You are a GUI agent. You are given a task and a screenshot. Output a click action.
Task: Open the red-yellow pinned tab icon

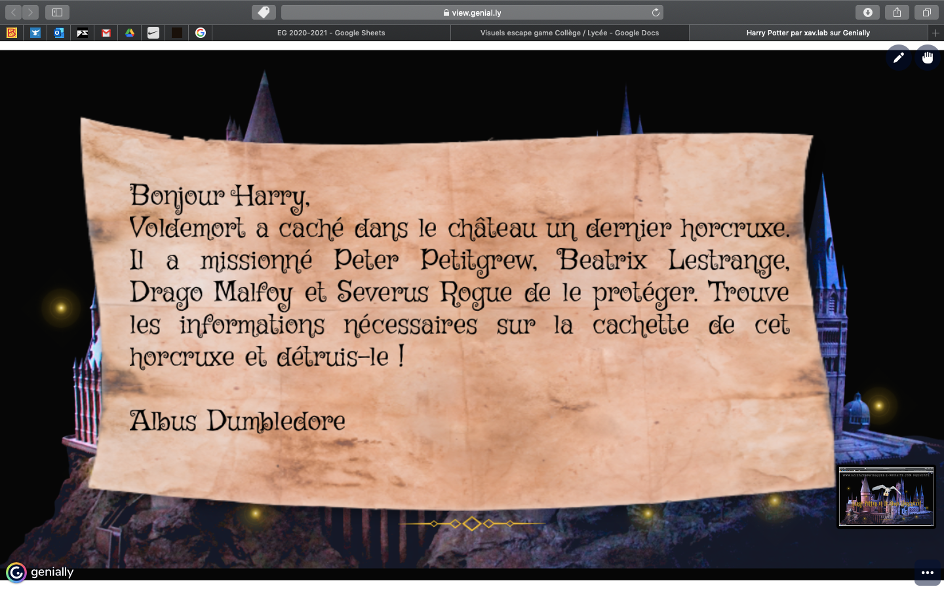(11, 33)
